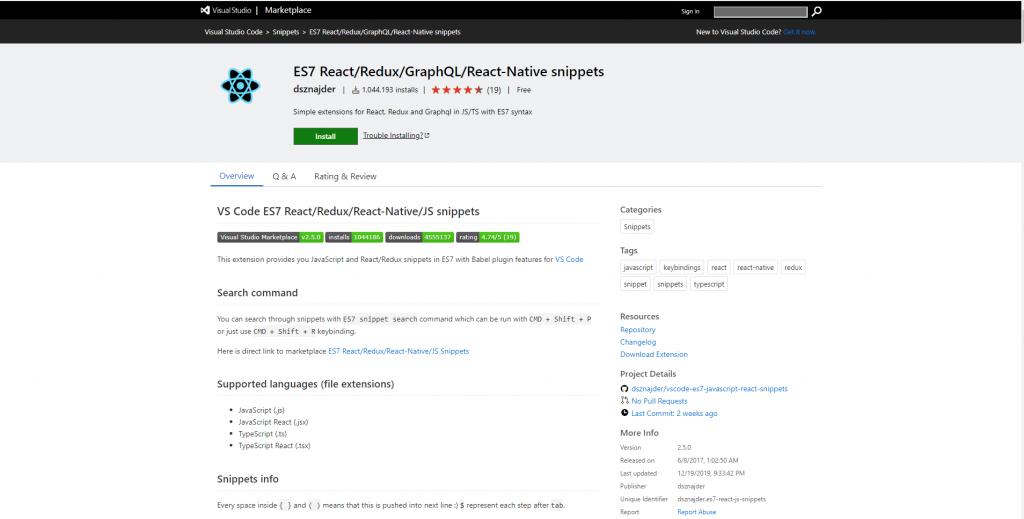
Task: Click 'Last updated' date 12/19/2019
Action: (x=711, y=473)
